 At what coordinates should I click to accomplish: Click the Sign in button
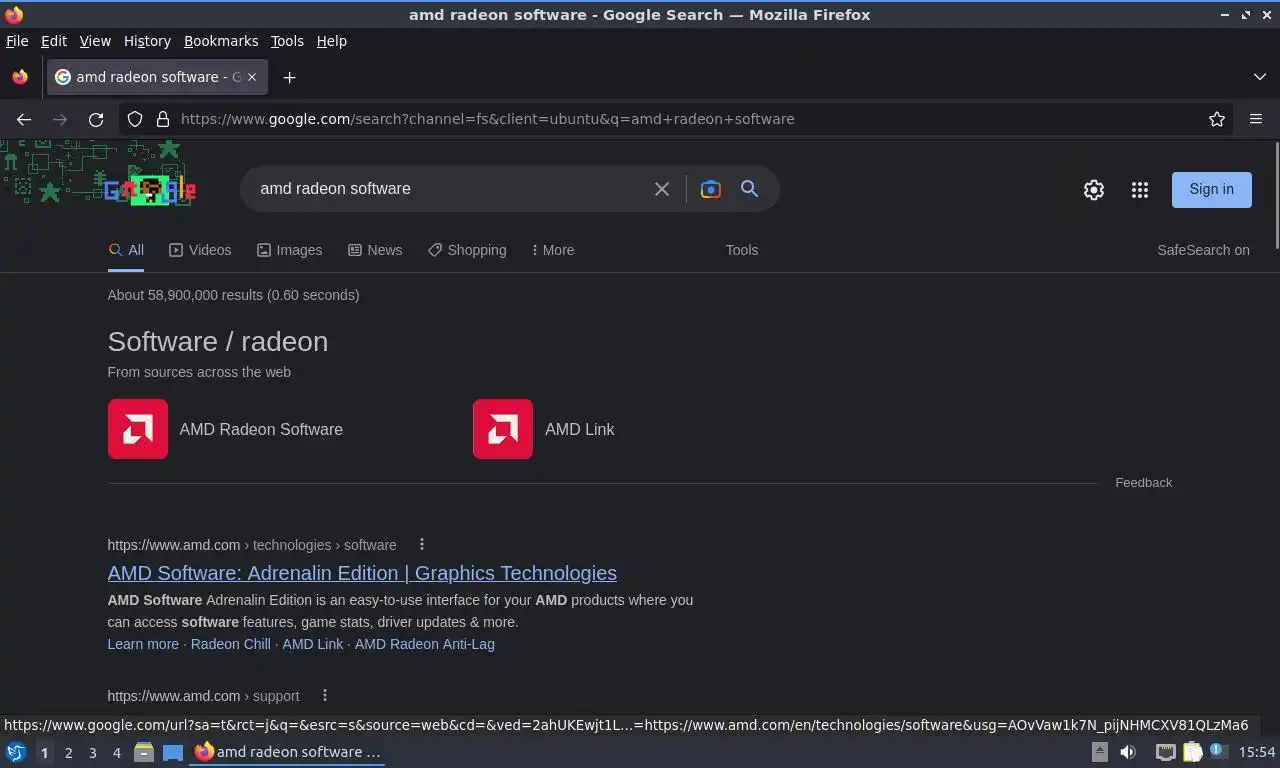[1212, 189]
